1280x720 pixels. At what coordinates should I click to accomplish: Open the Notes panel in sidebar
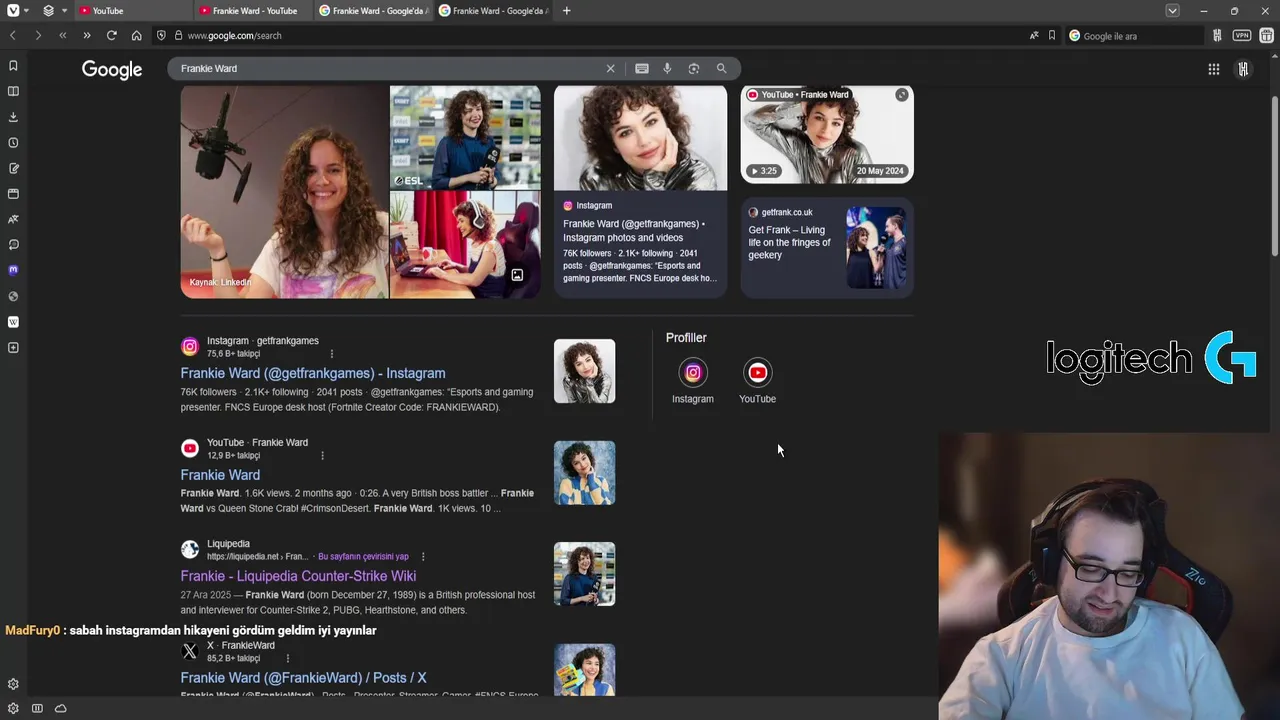click(13, 168)
